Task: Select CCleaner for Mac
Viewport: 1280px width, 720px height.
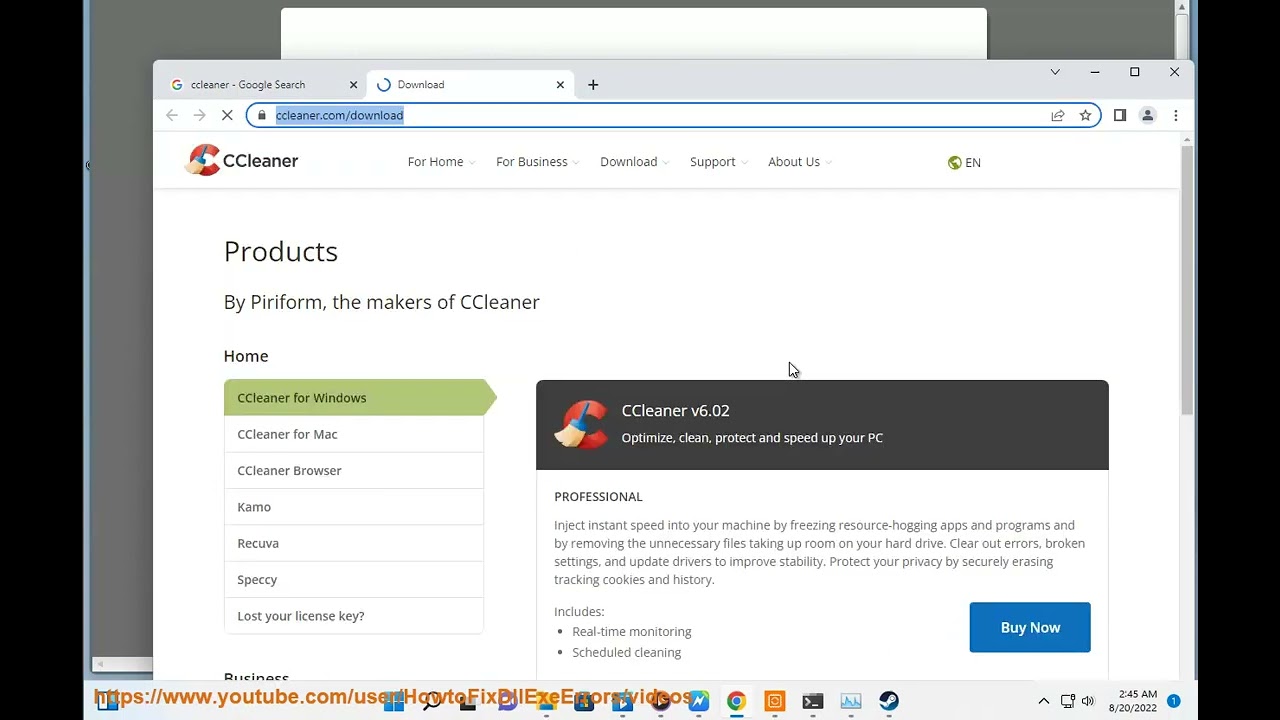Action: click(x=353, y=434)
